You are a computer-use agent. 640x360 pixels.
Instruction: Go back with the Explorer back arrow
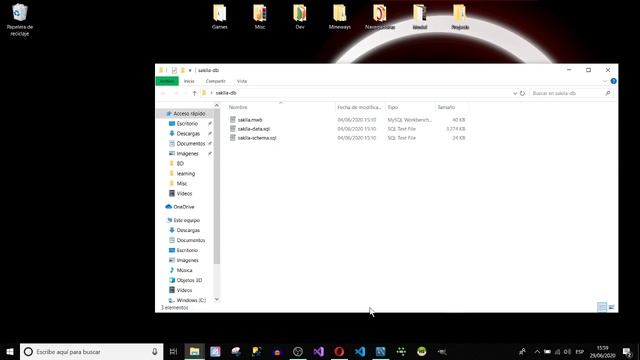tap(163, 93)
